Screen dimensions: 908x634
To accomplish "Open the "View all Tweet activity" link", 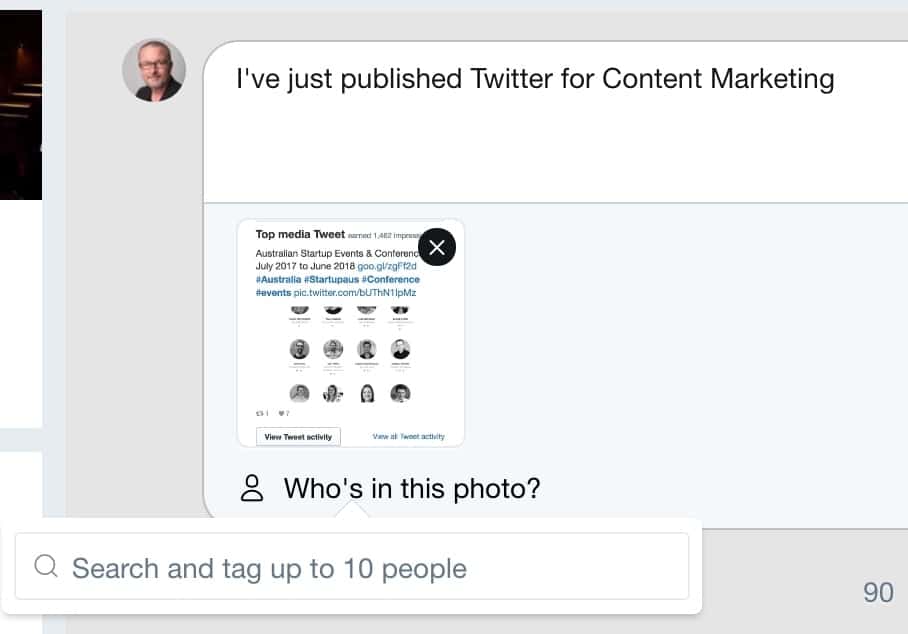I will [408, 437].
